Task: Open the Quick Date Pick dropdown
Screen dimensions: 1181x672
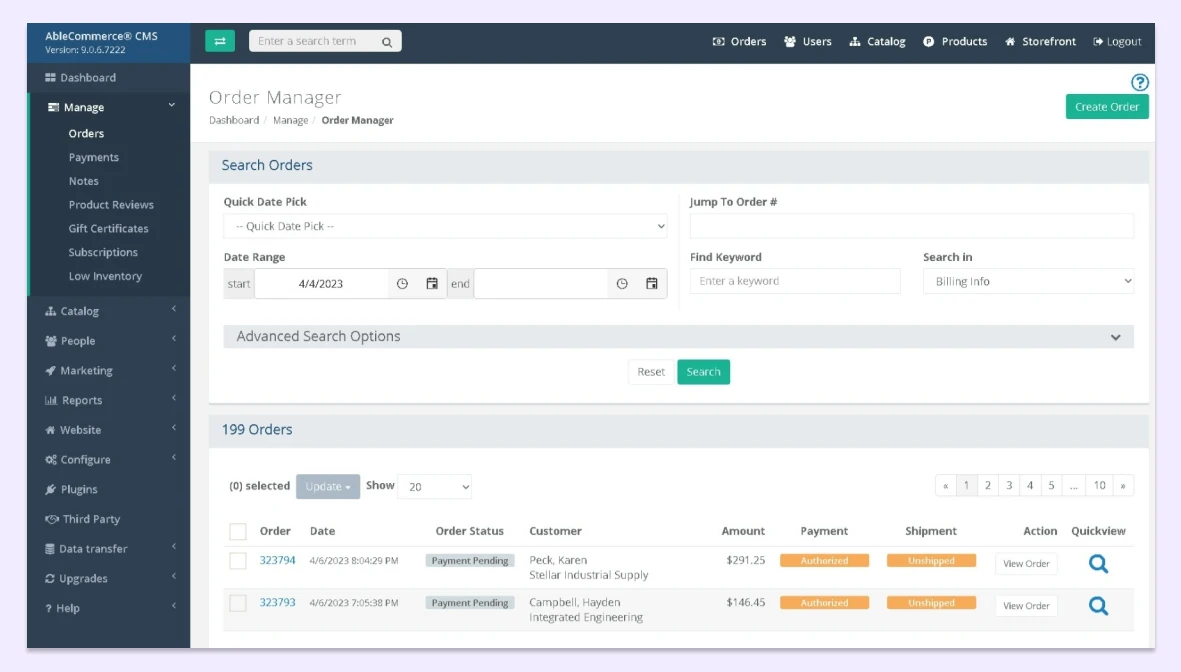Action: pyautogui.click(x=443, y=225)
